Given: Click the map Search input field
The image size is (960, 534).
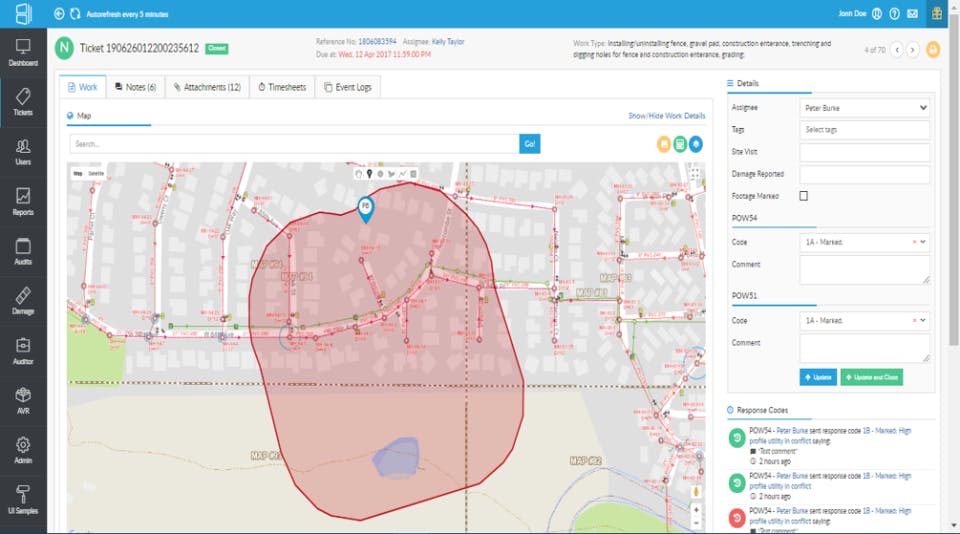Looking at the screenshot, I should click(x=294, y=144).
